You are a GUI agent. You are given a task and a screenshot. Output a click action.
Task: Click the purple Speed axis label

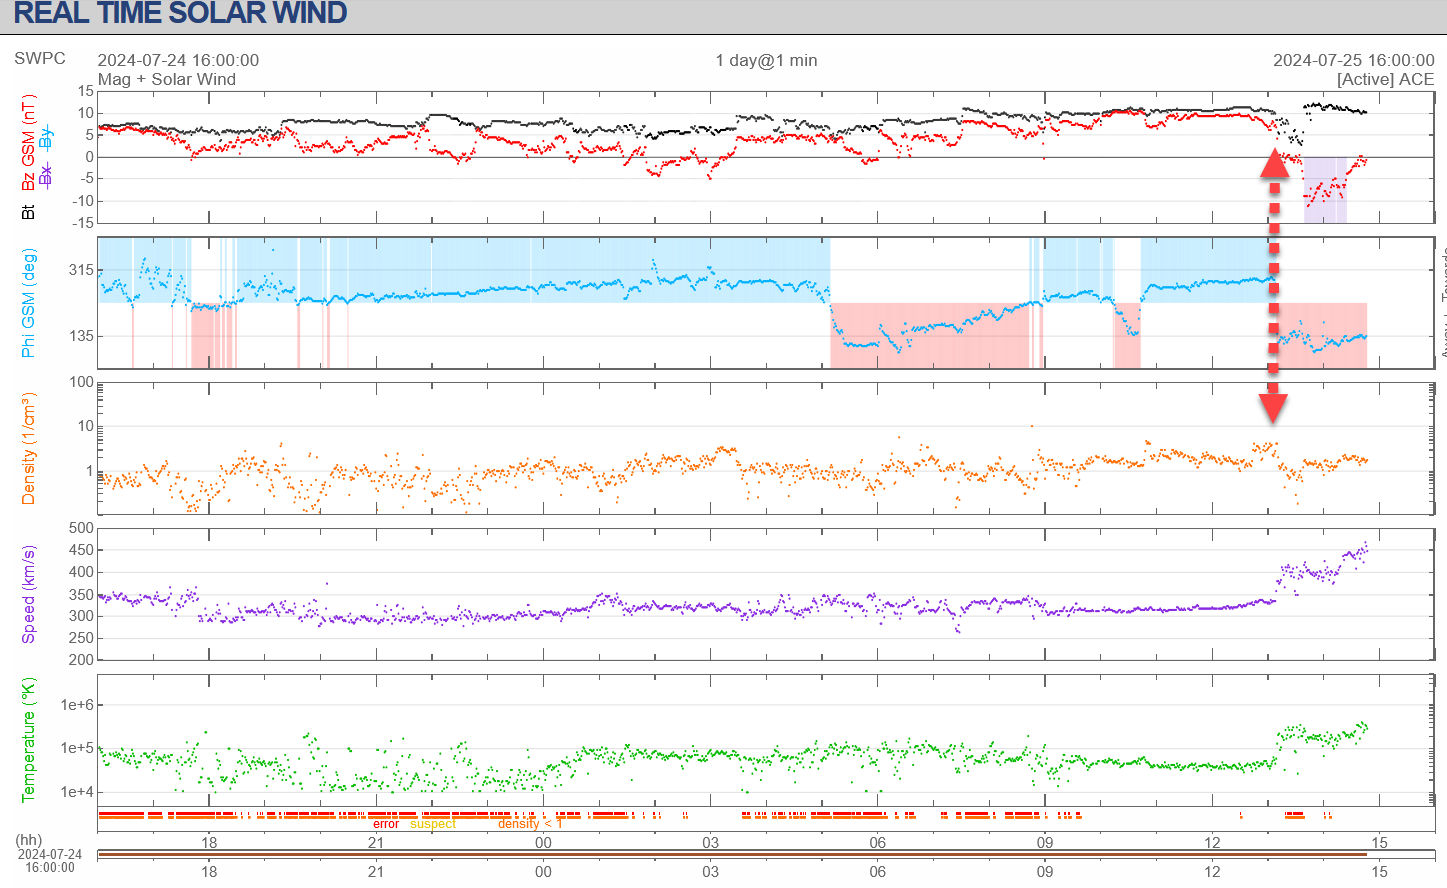(28, 594)
